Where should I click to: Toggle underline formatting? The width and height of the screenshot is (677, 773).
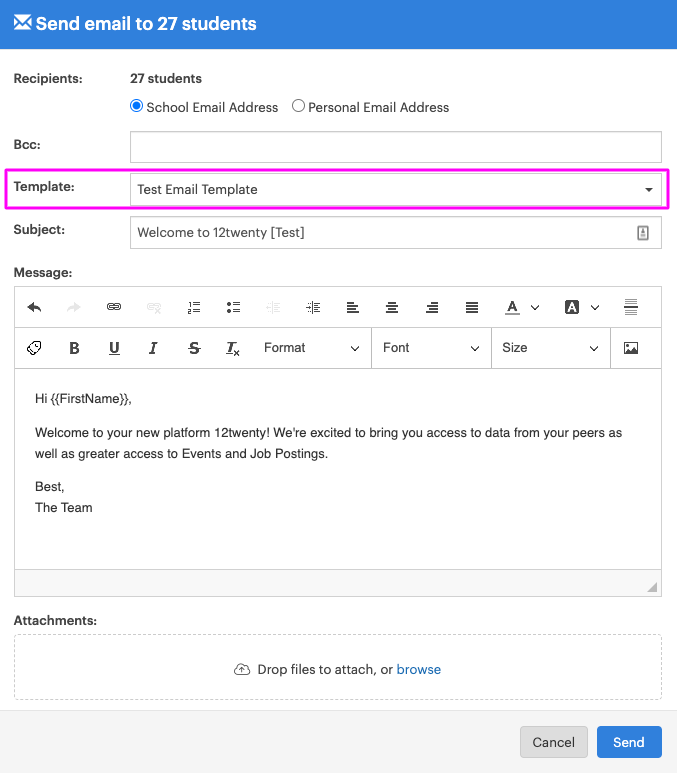click(114, 348)
